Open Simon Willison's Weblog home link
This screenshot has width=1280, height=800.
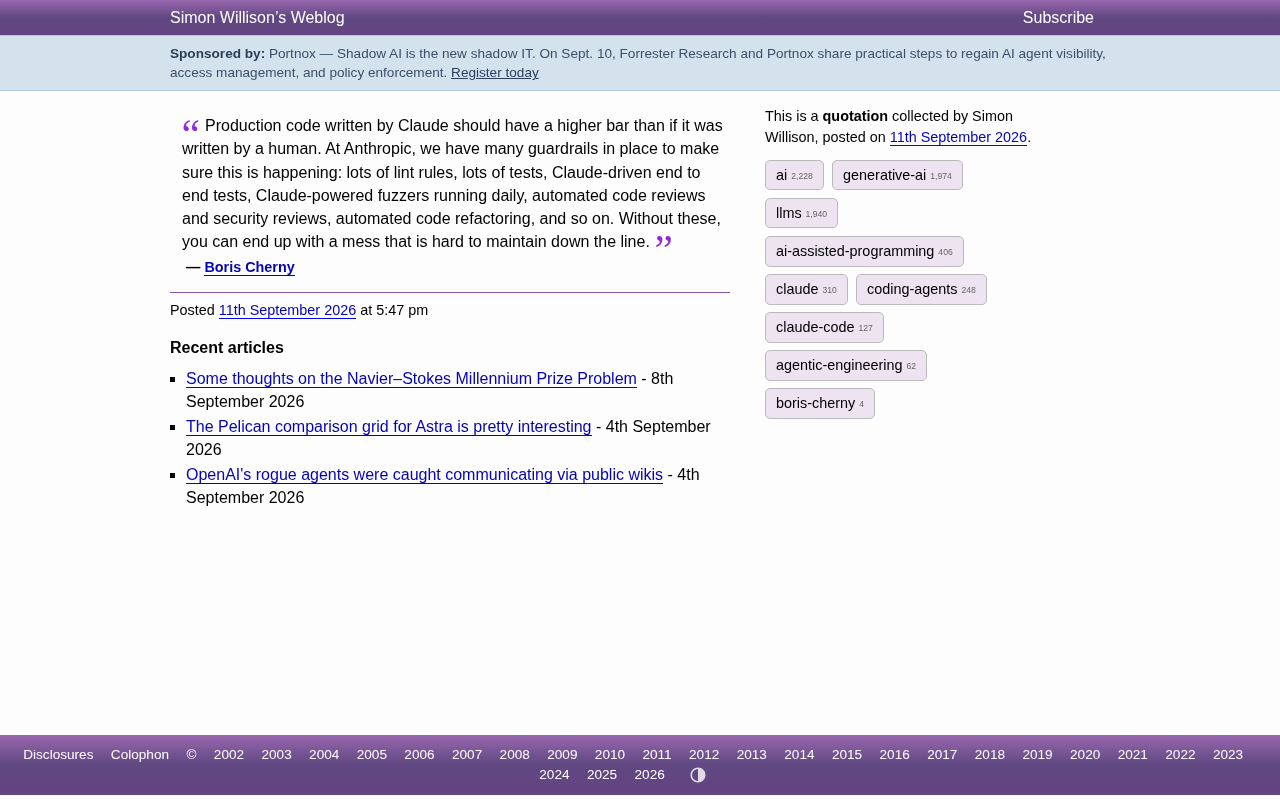[257, 18]
